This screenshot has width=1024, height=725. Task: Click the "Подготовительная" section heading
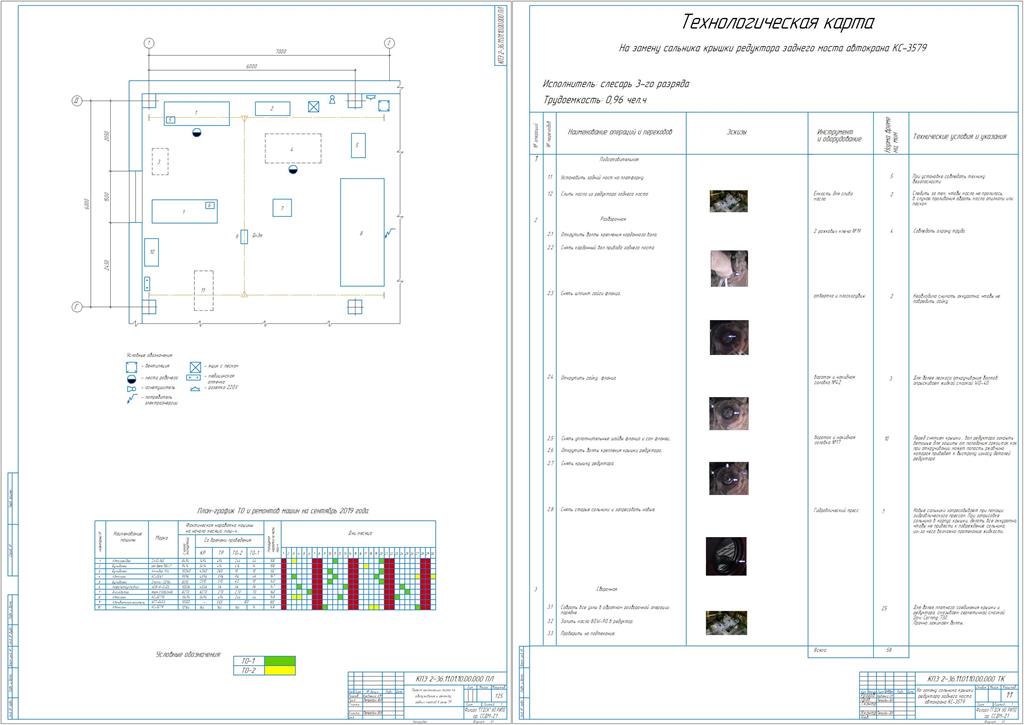coord(619,159)
